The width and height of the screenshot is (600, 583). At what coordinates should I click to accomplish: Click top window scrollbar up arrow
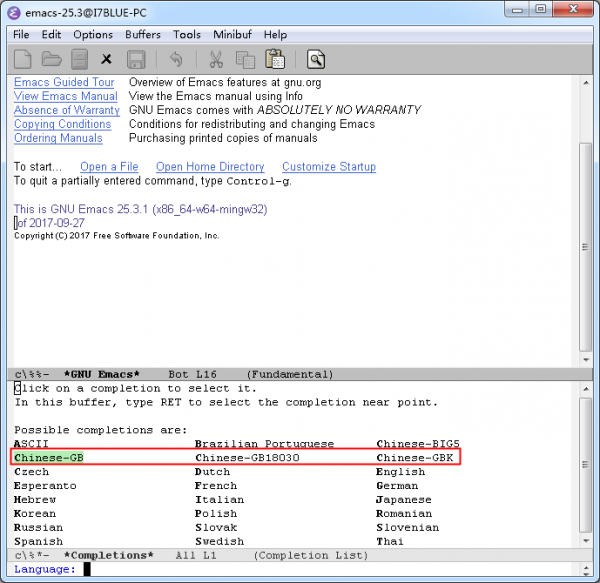pos(586,83)
